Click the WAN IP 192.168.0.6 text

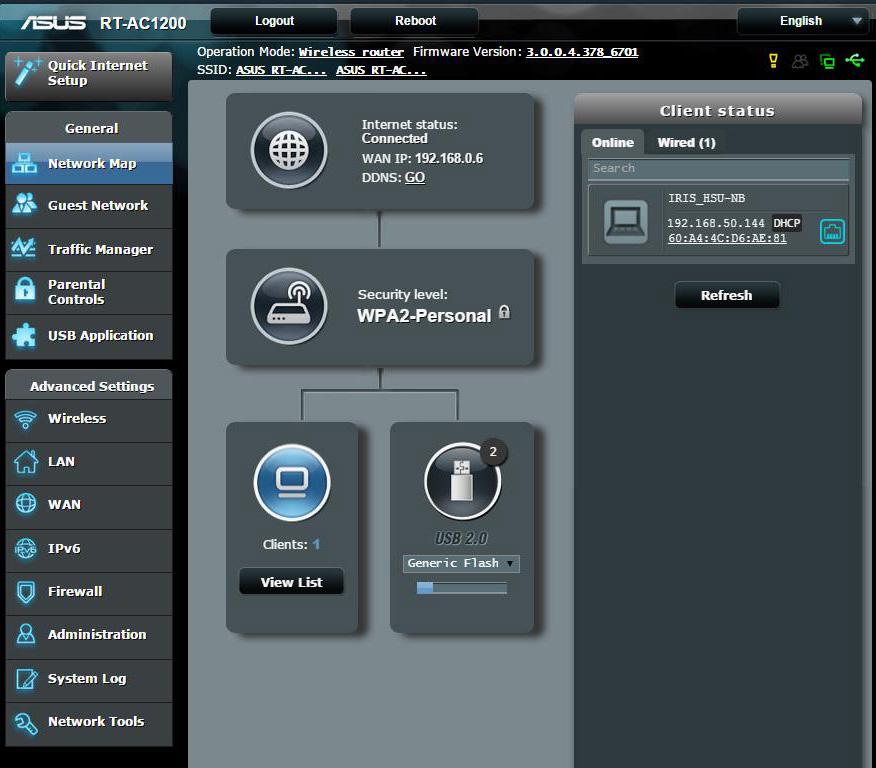tap(422, 159)
